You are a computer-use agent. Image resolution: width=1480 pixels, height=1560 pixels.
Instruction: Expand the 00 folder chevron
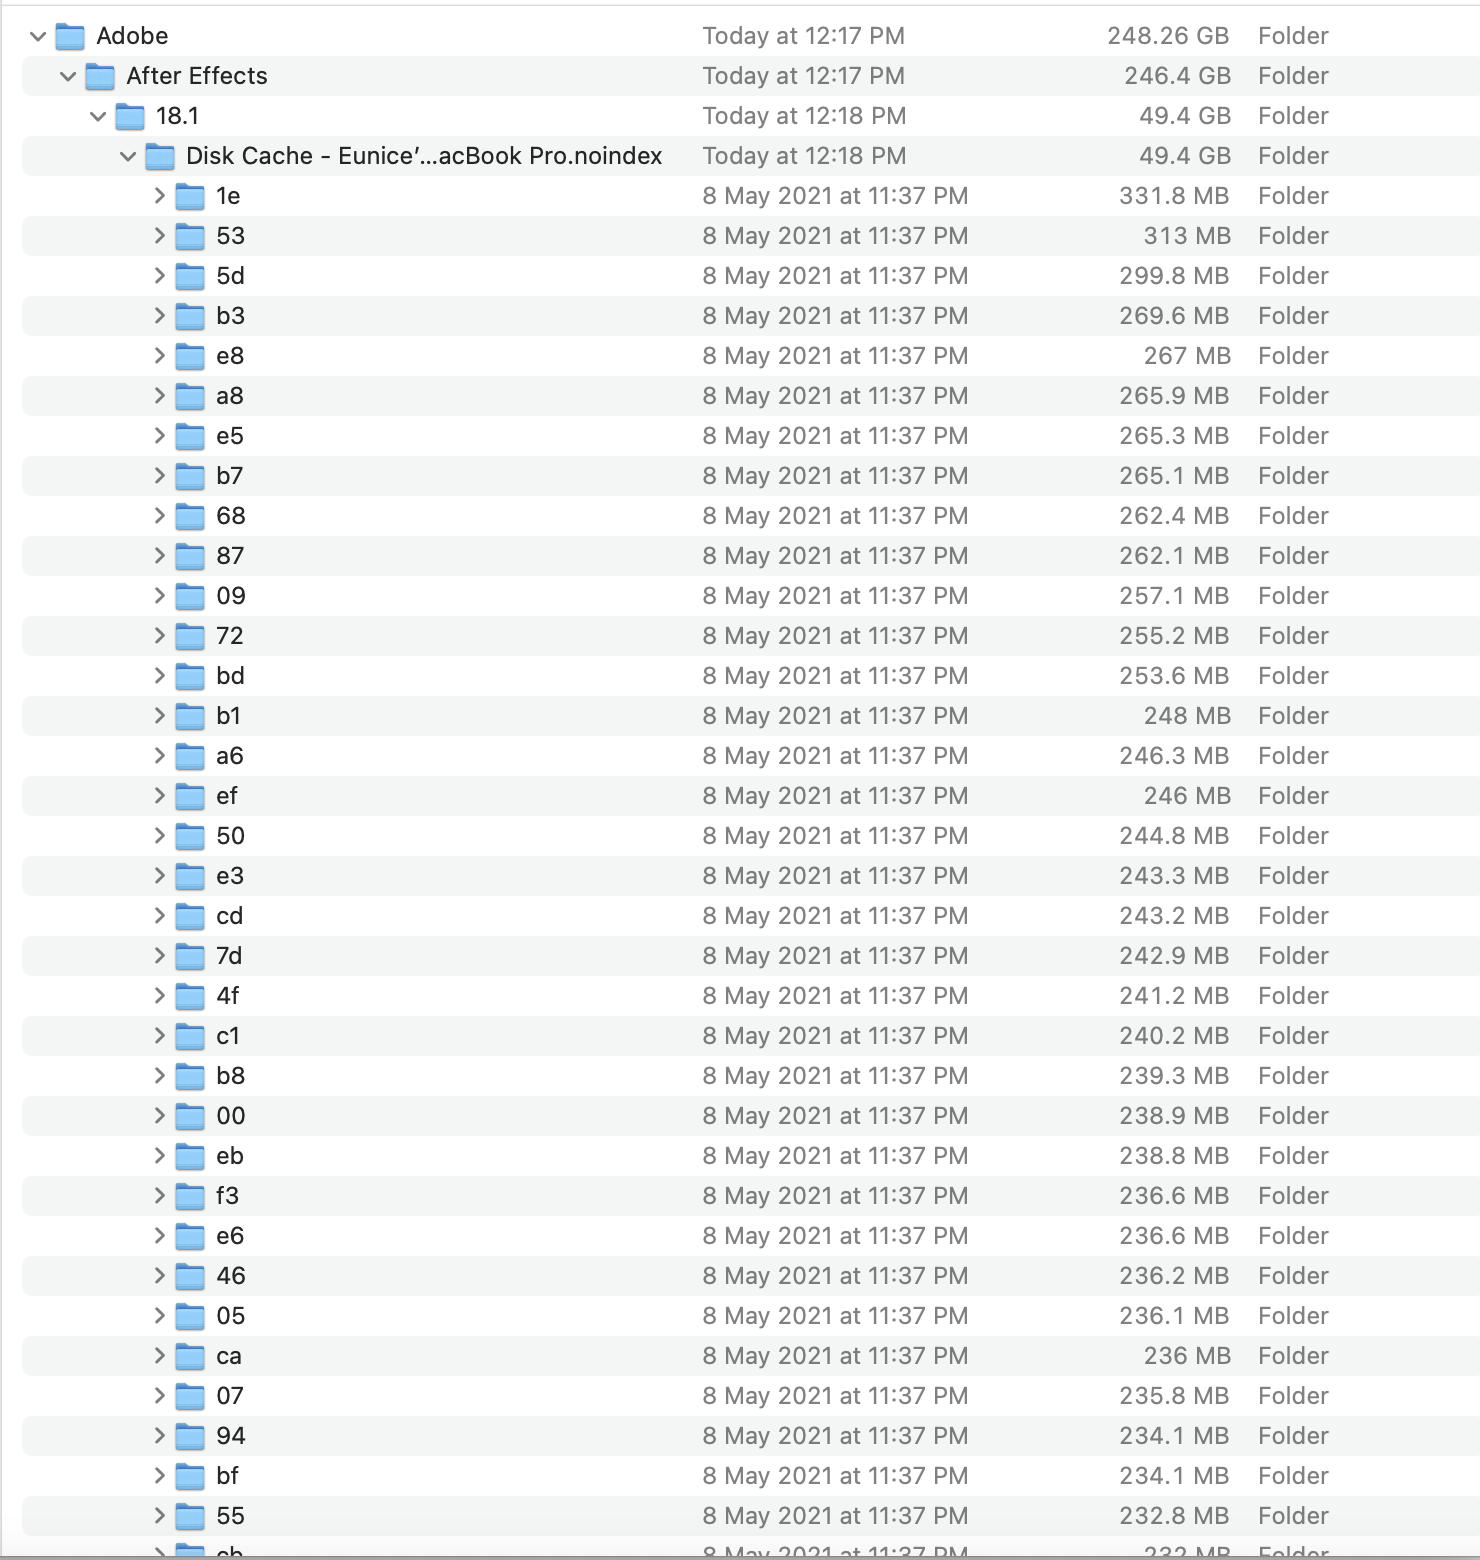click(x=159, y=1116)
